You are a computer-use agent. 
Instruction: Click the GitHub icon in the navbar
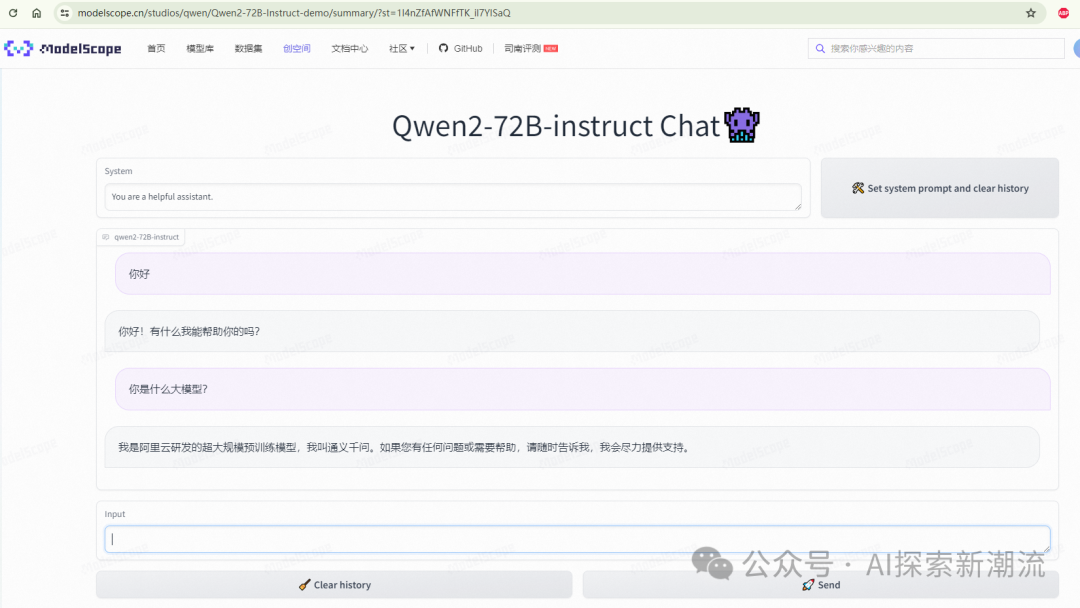(x=442, y=47)
